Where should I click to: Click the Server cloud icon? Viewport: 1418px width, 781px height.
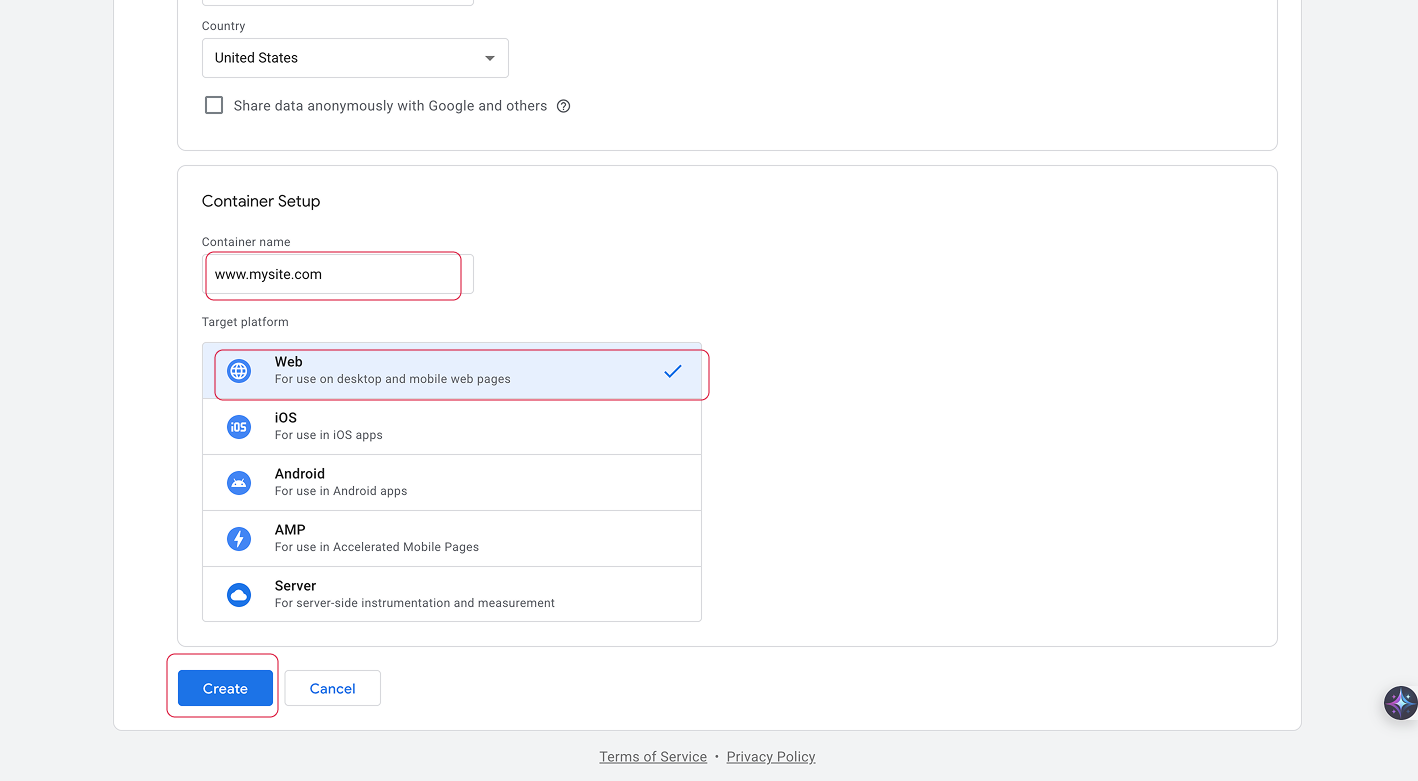(x=238, y=595)
